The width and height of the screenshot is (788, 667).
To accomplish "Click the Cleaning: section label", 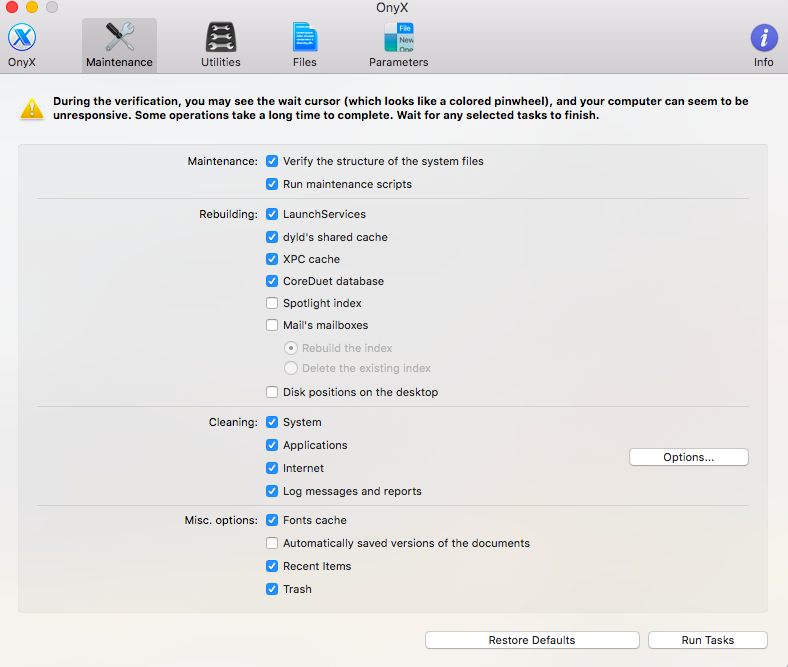I will tap(233, 422).
